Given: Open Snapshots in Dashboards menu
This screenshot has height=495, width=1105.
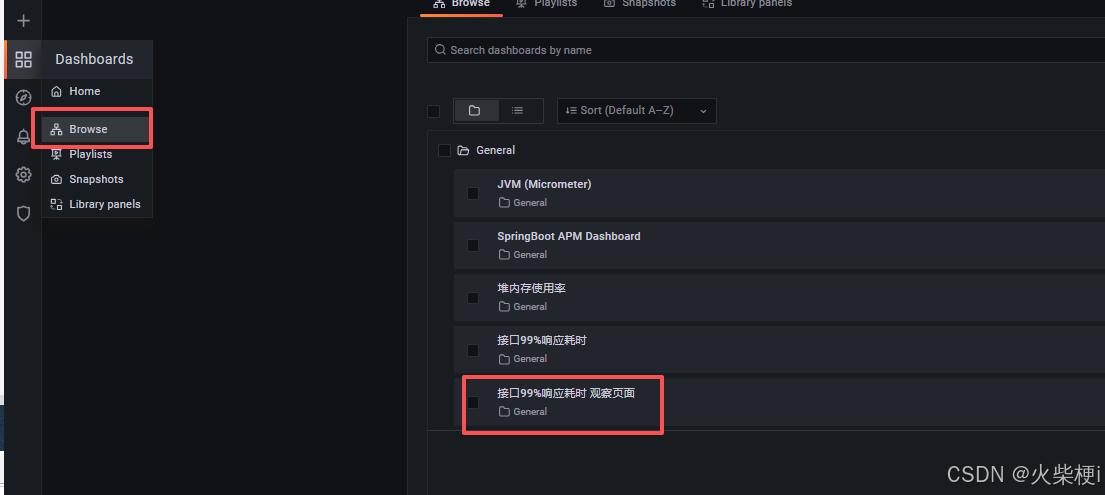Looking at the screenshot, I should 97,179.
